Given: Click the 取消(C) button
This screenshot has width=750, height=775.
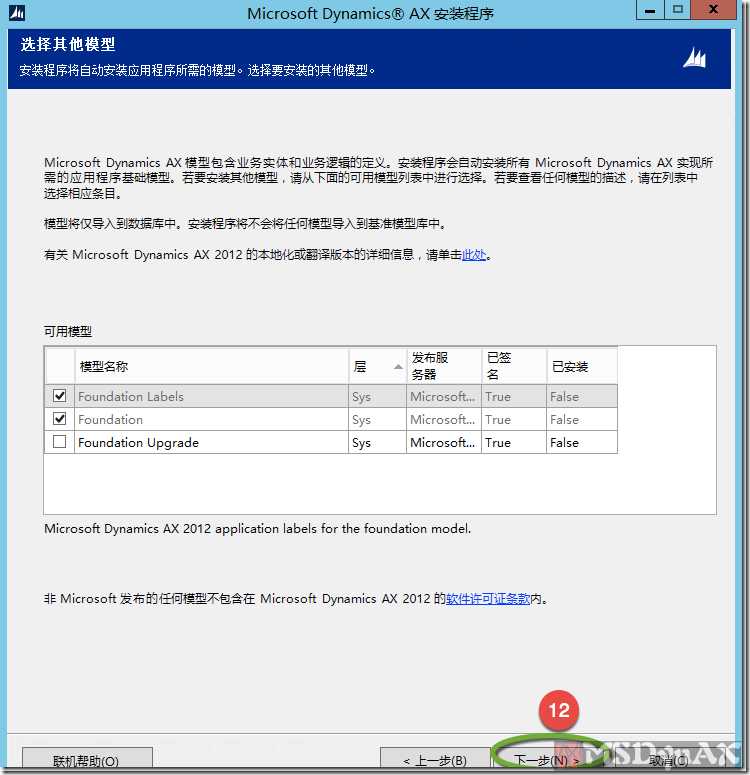Looking at the screenshot, I should click(x=668, y=760).
